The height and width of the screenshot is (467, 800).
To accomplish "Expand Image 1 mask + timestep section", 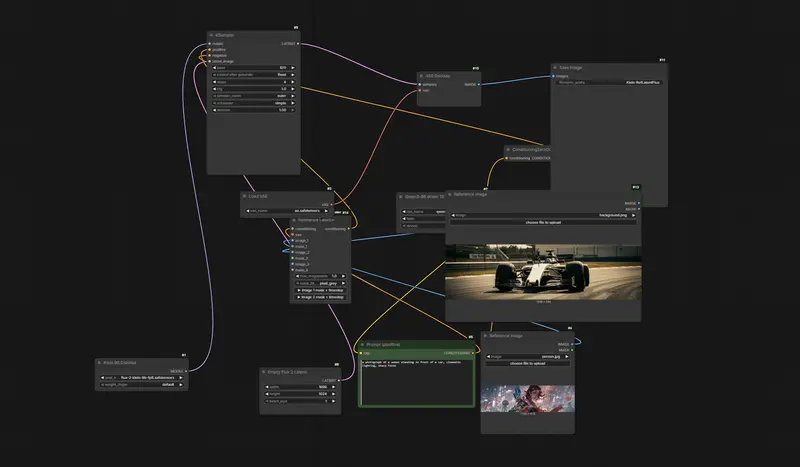I will [x=320, y=290].
